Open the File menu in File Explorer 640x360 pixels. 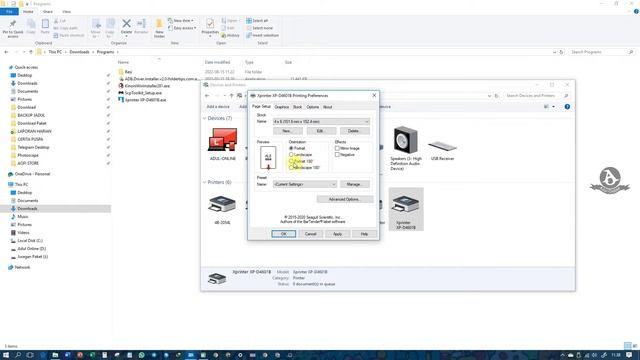(x=9, y=12)
